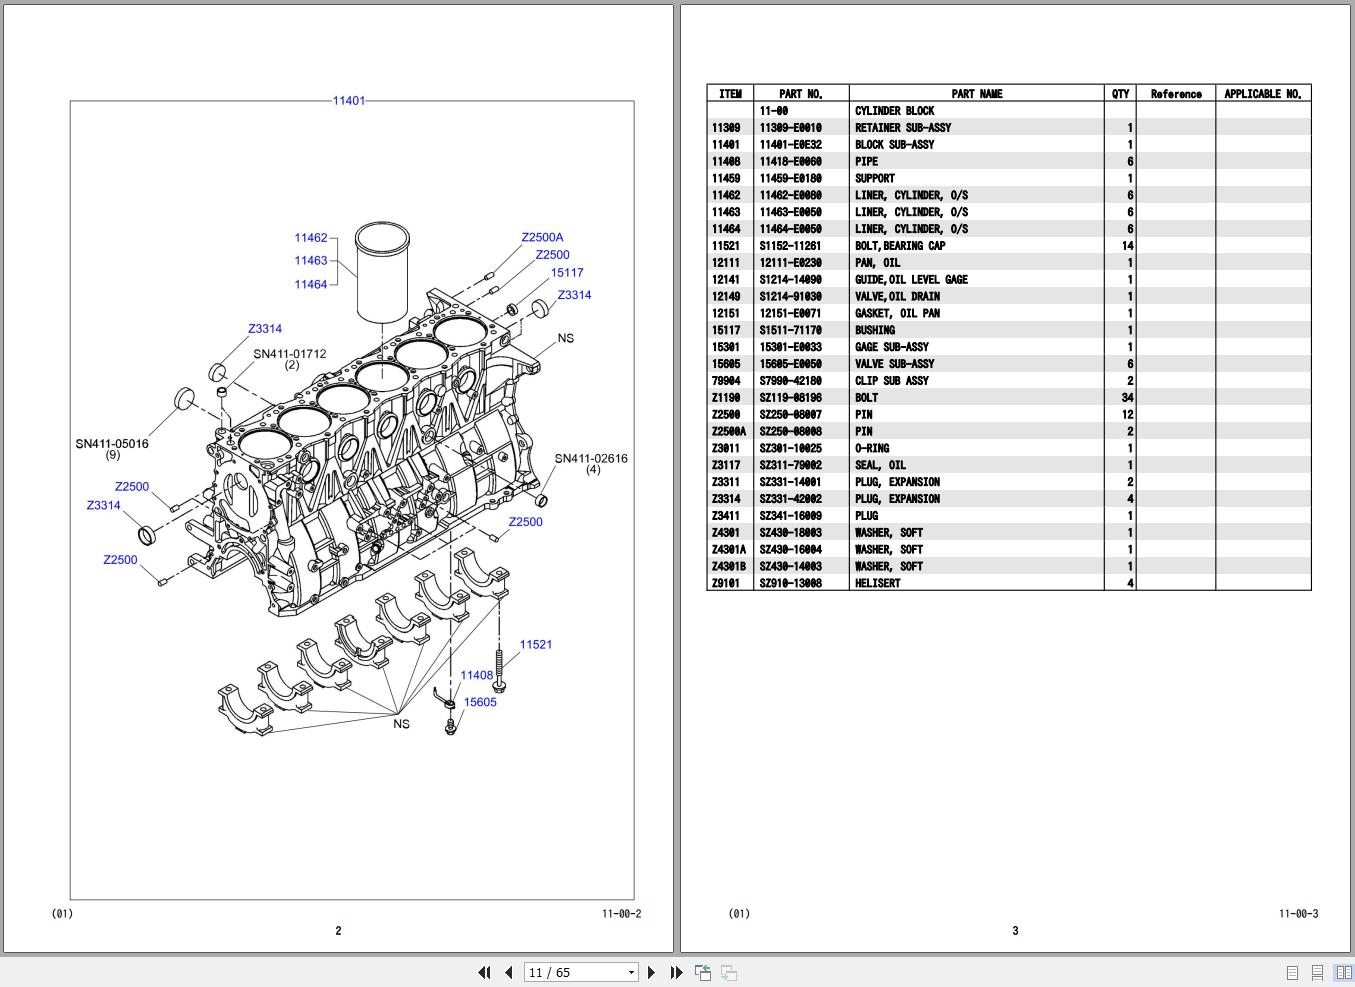Switch to single page view
Viewport: 1355px width, 987px height.
pyautogui.click(x=1292, y=972)
